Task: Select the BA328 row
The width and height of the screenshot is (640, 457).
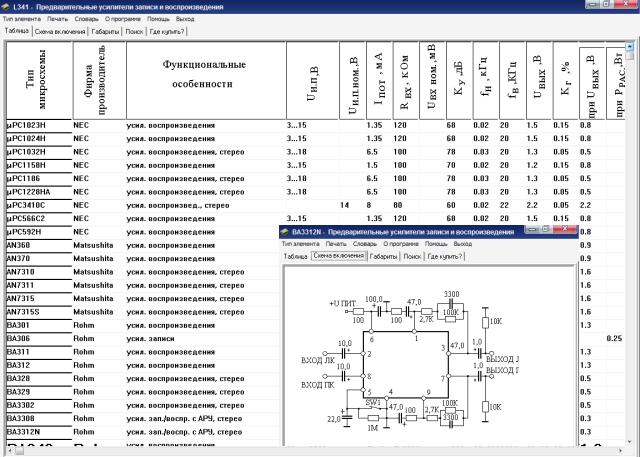Action: coord(142,379)
